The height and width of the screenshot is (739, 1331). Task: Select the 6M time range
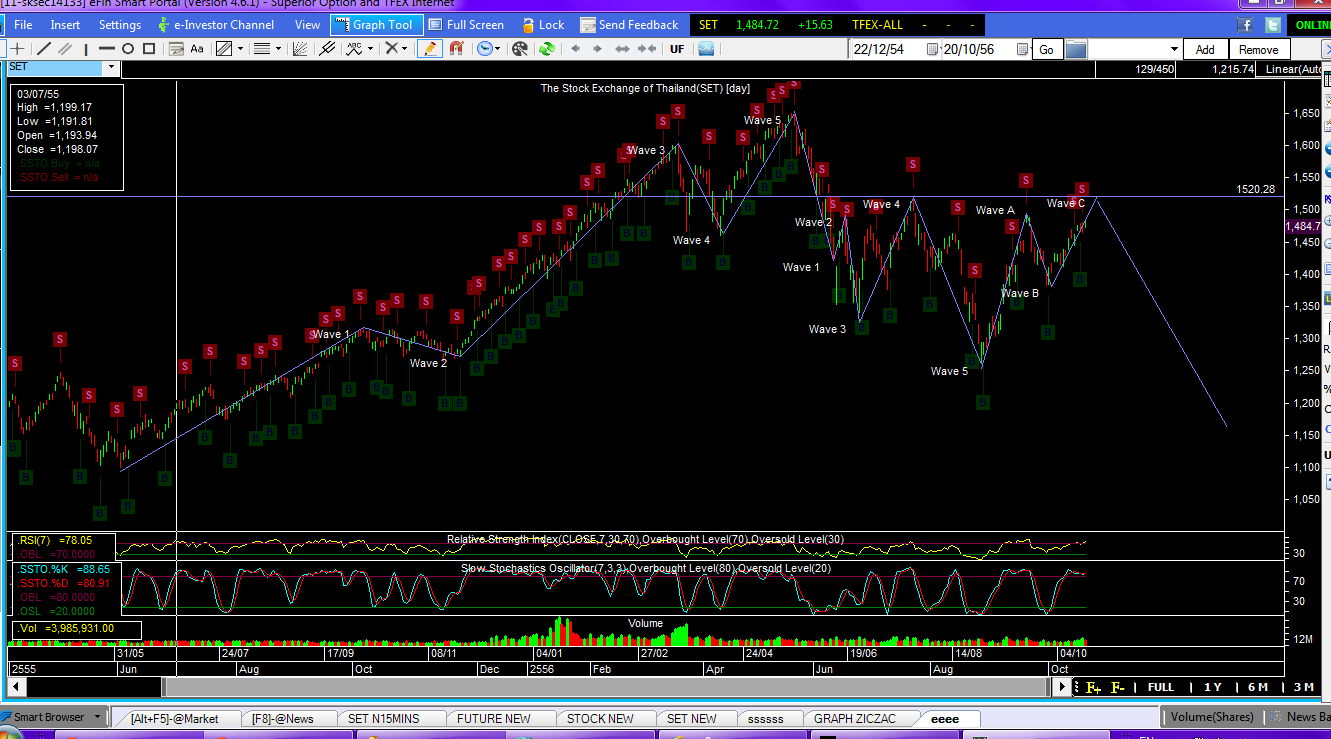point(1257,687)
